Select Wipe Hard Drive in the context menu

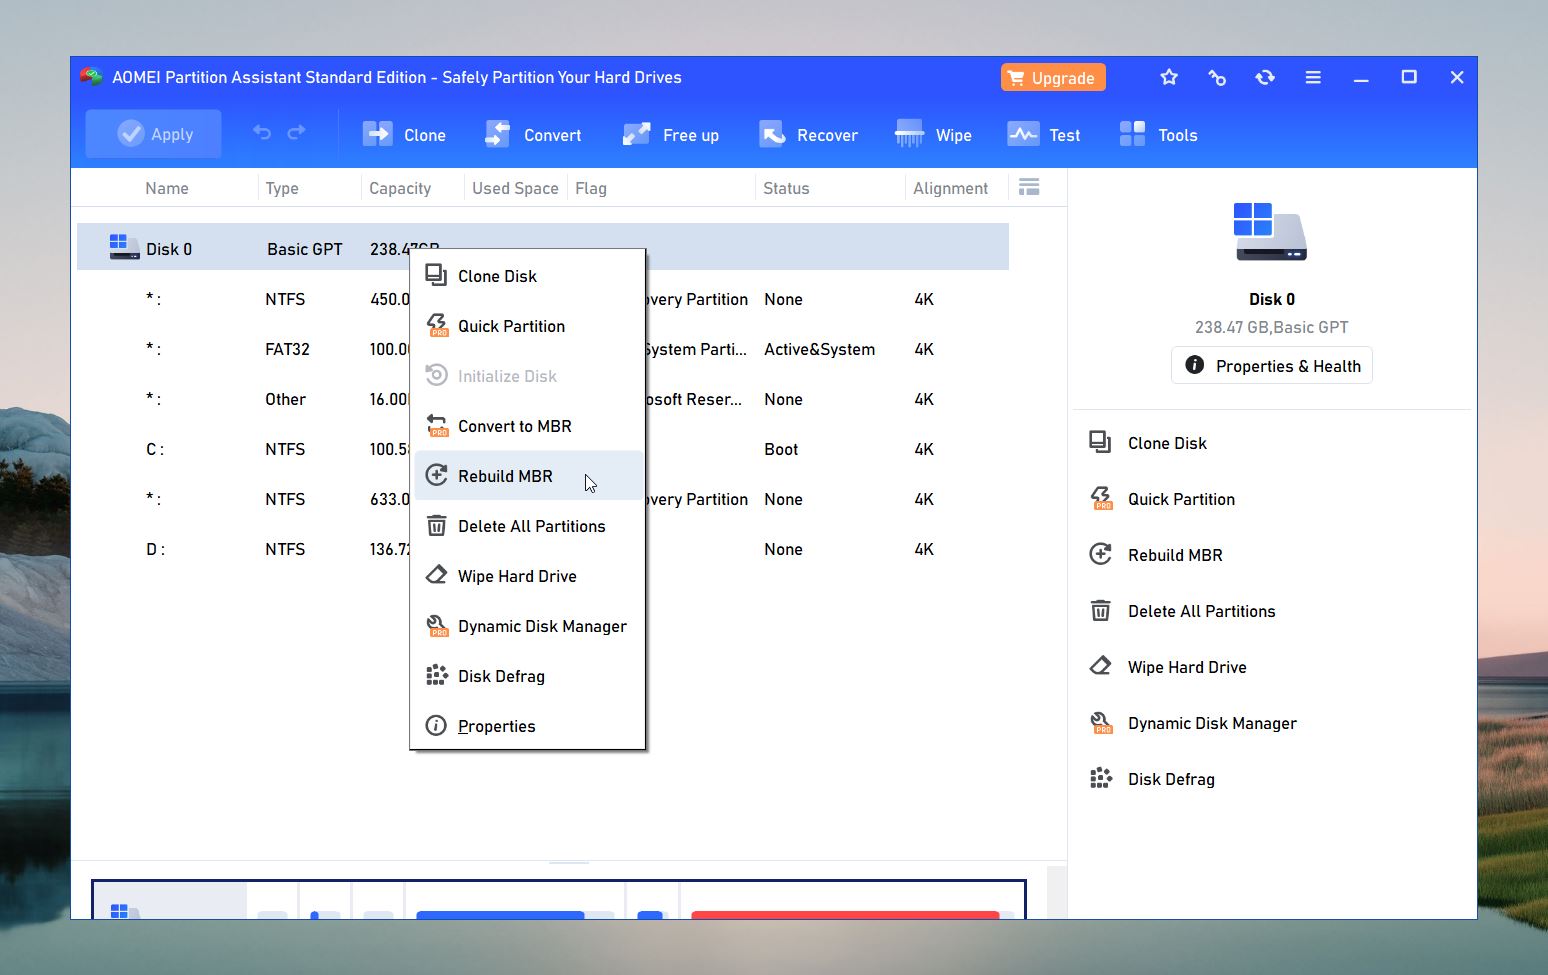(527, 576)
